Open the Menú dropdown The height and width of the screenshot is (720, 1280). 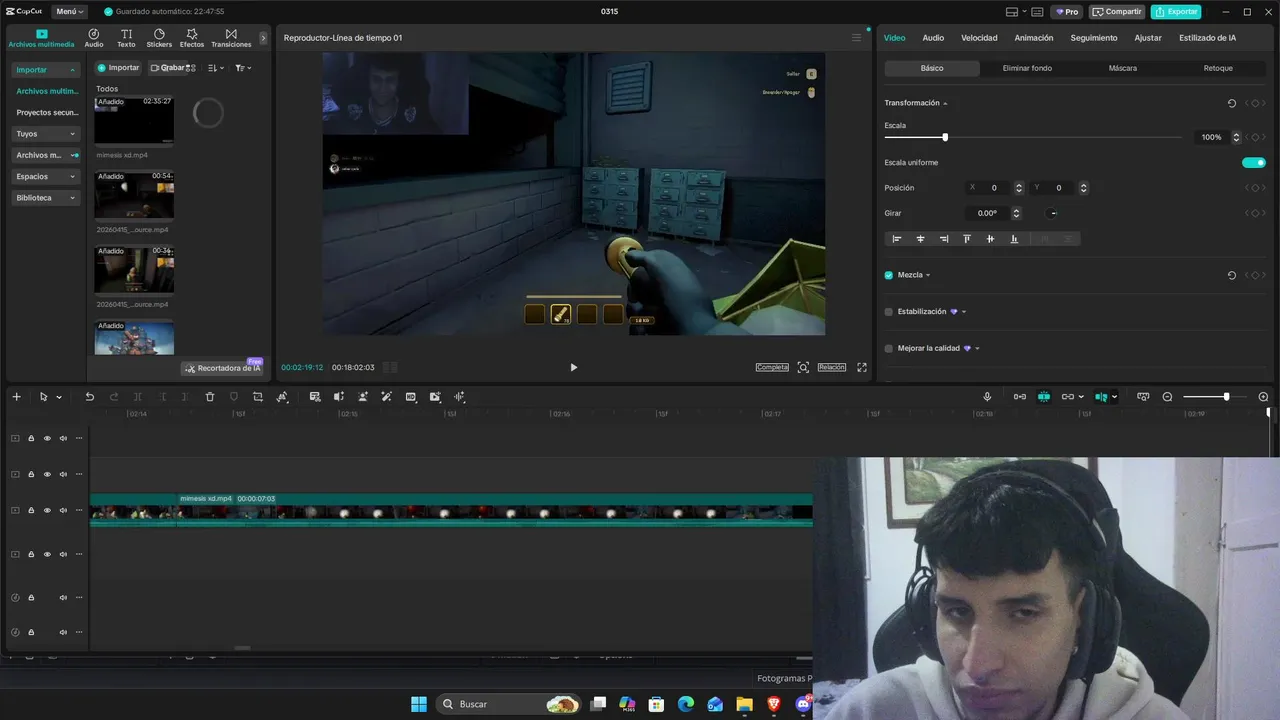[x=69, y=12]
